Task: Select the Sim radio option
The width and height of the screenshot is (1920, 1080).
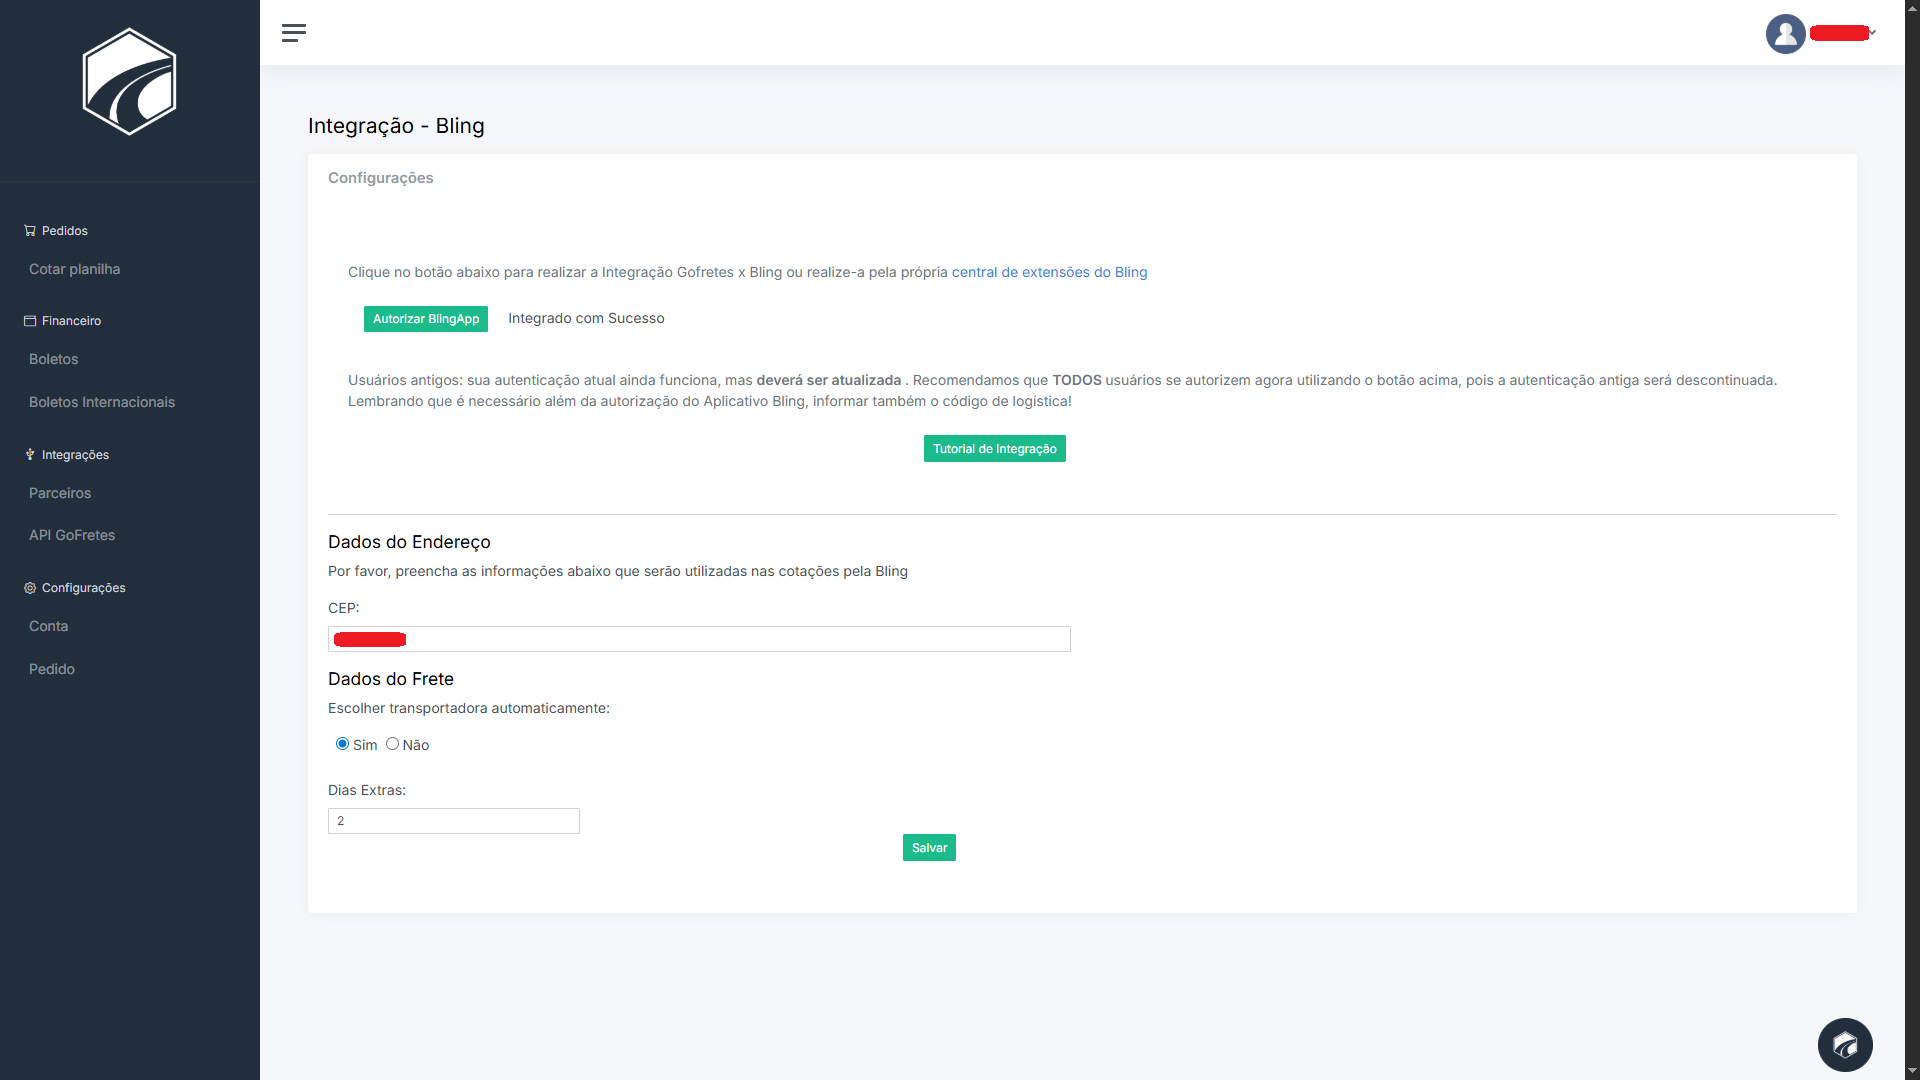Action: pos(342,744)
